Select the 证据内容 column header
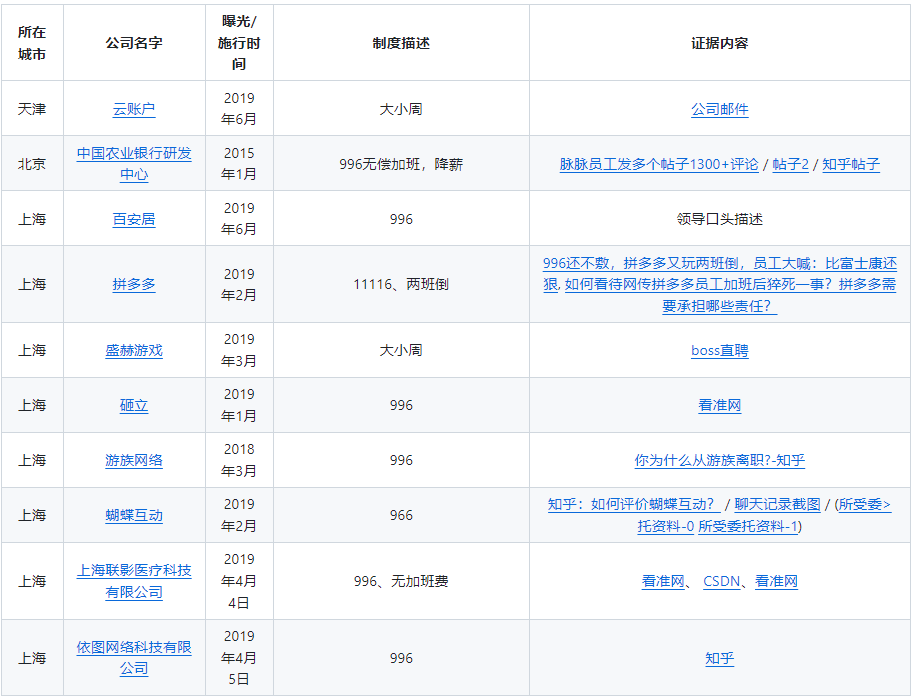Image resolution: width=911 pixels, height=696 pixels. coord(720,43)
